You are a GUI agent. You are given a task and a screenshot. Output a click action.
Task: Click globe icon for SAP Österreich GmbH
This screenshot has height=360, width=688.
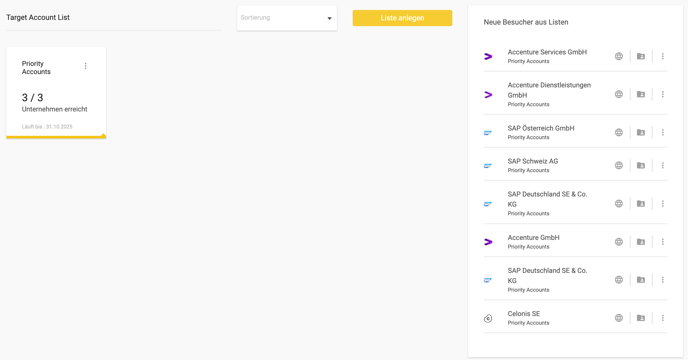click(x=619, y=133)
